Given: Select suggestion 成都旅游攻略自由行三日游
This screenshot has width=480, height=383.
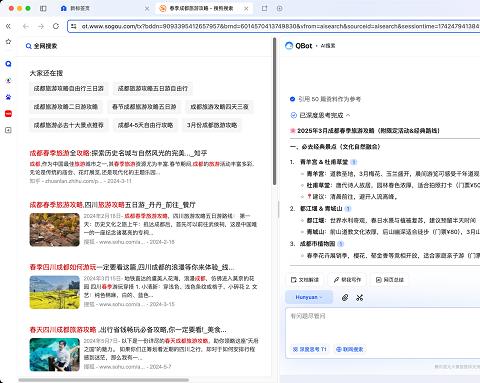Looking at the screenshot, I should (x=69, y=88).
